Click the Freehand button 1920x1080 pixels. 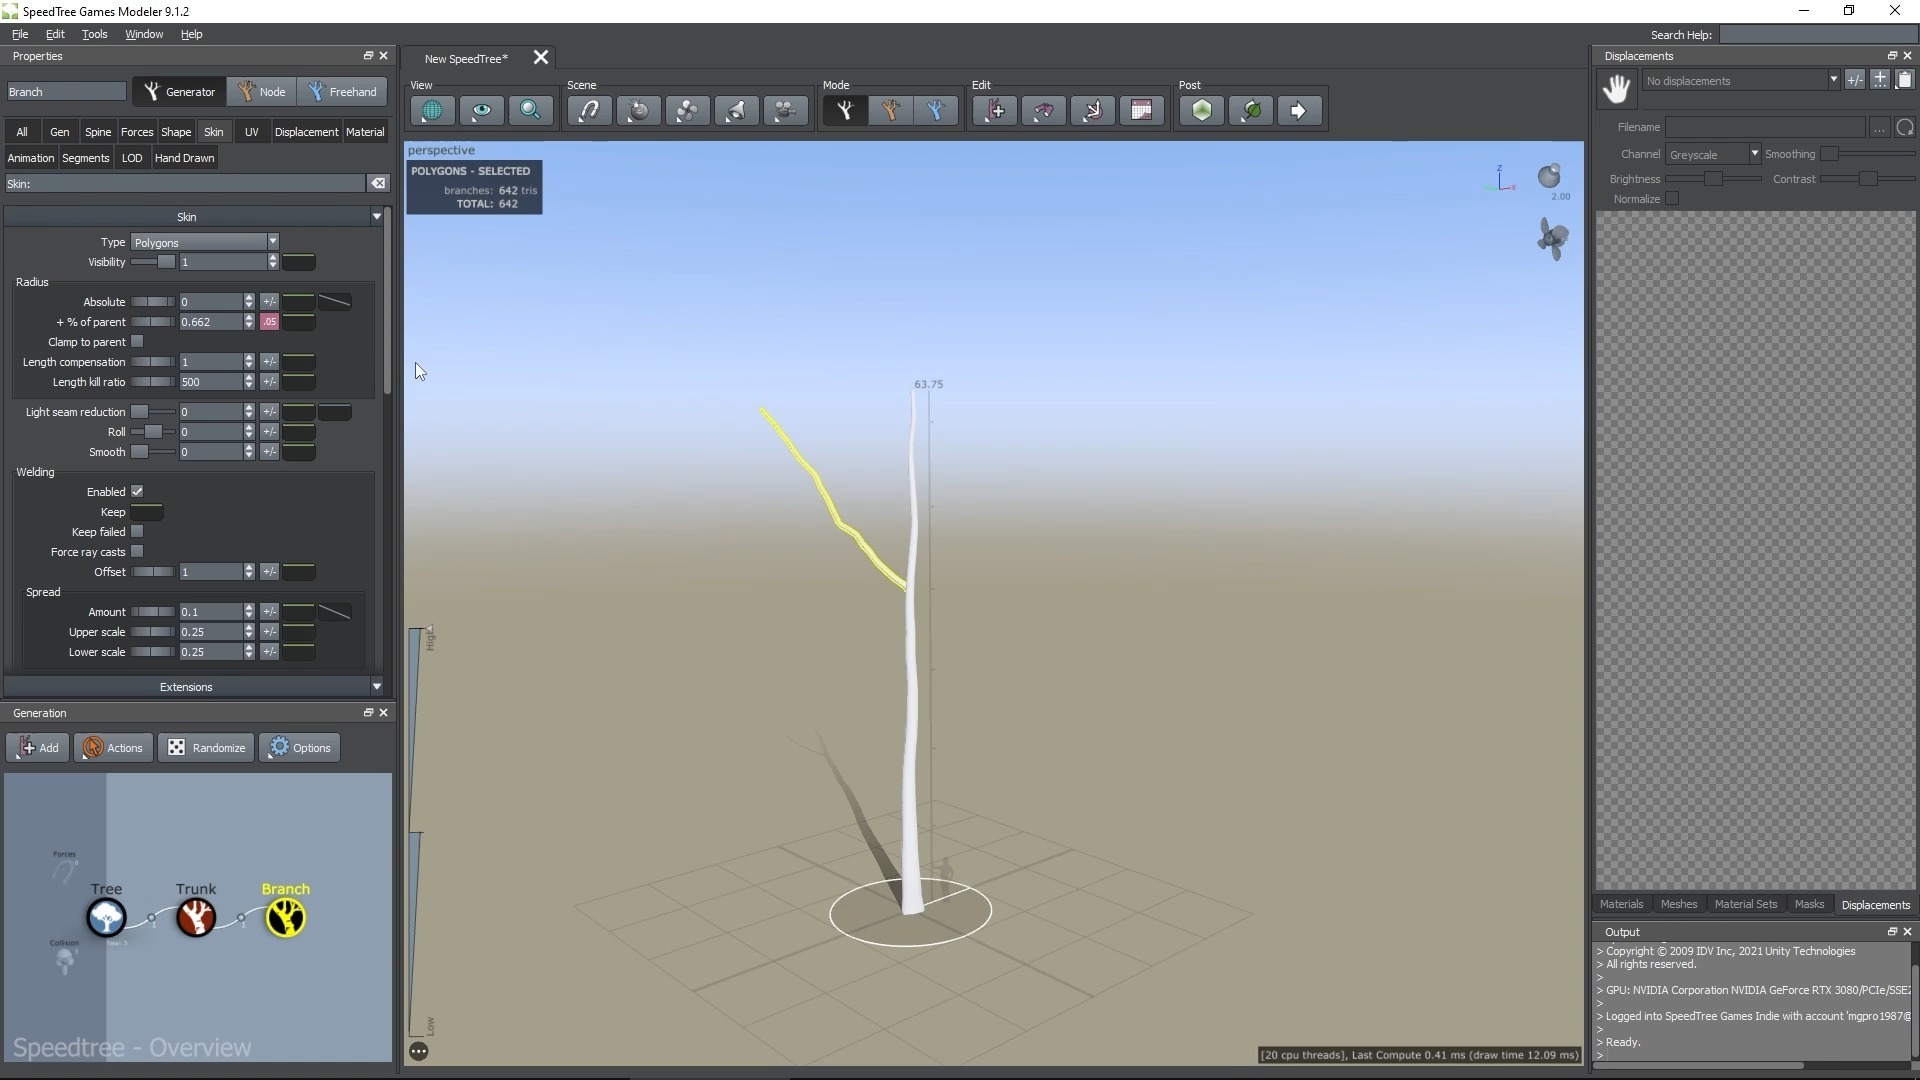coord(343,92)
